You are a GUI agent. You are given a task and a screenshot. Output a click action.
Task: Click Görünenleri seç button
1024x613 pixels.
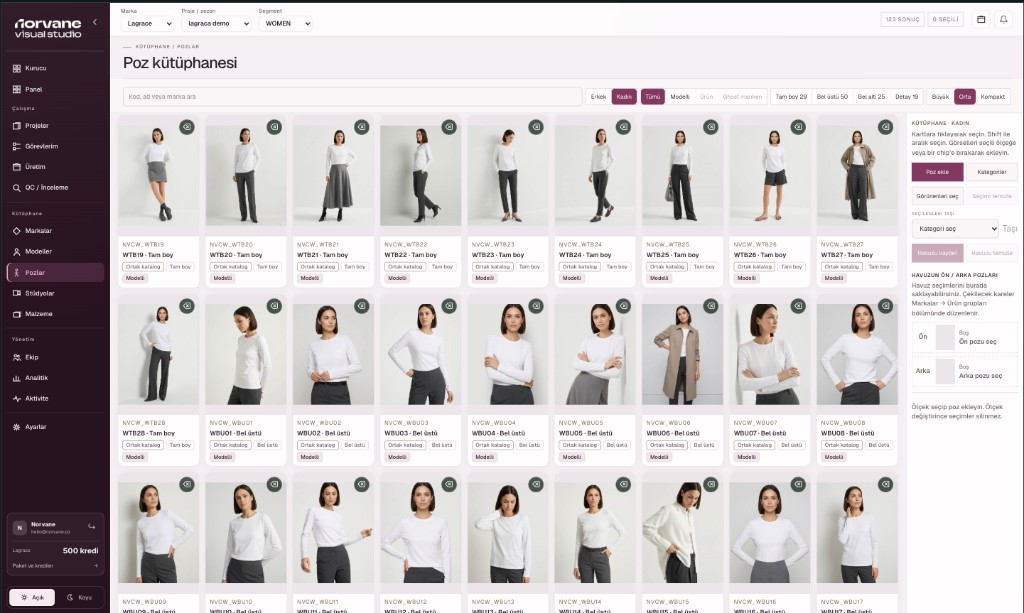937,196
